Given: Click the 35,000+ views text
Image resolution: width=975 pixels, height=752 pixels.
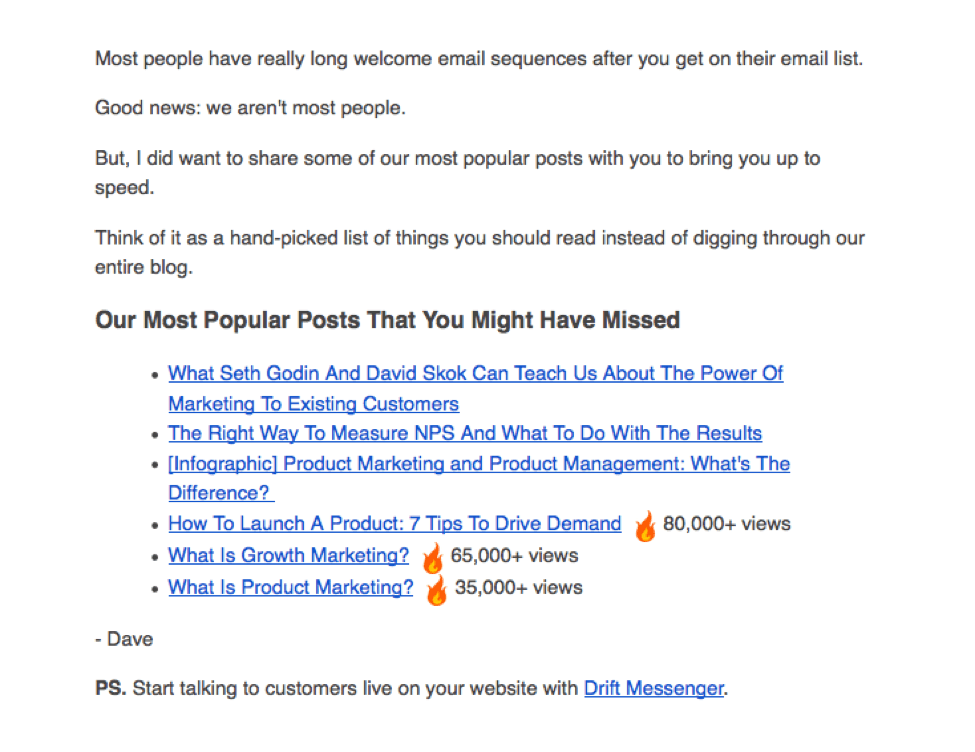Looking at the screenshot, I should click(518, 588).
